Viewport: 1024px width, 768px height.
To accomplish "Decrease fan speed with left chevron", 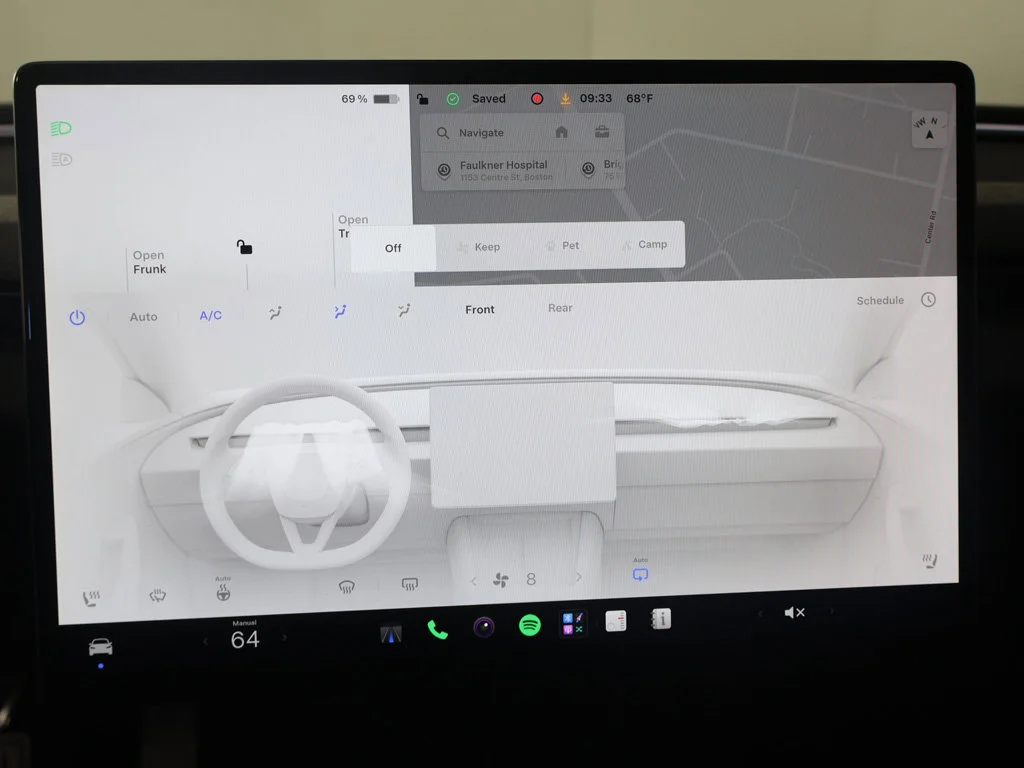I will pos(473,580).
